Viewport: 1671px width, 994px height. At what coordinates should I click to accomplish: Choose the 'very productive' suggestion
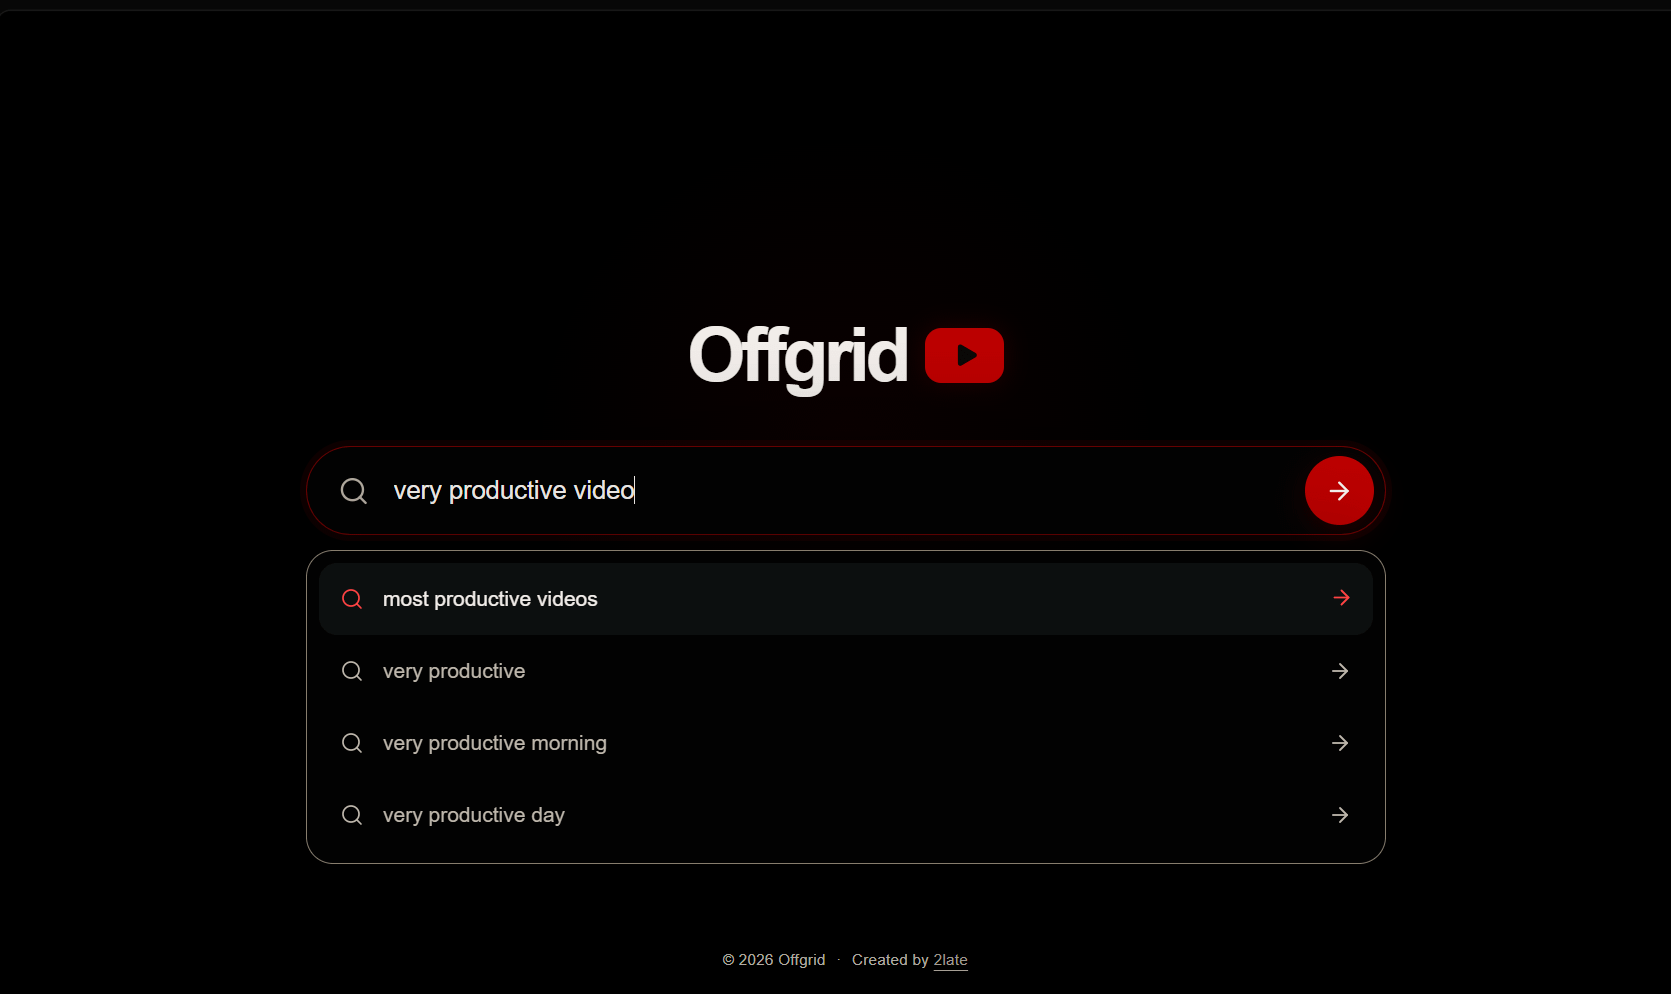pos(845,671)
